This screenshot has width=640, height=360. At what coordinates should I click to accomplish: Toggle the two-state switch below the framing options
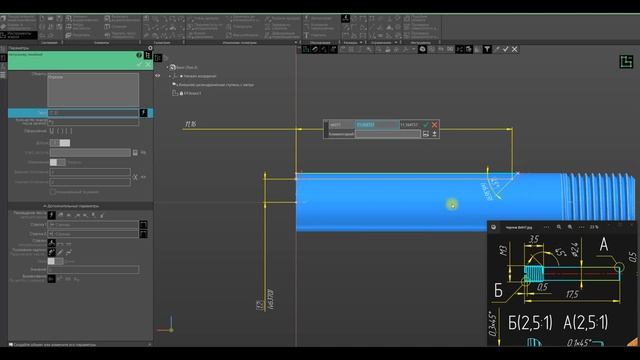pyautogui.click(x=60, y=143)
